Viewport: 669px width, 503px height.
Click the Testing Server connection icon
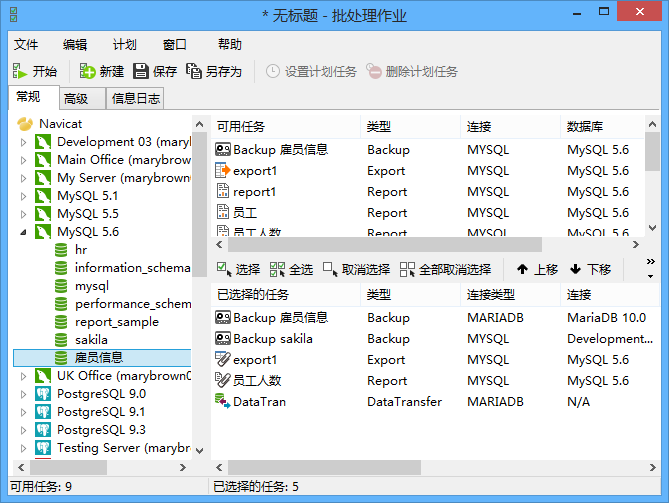click(43, 448)
